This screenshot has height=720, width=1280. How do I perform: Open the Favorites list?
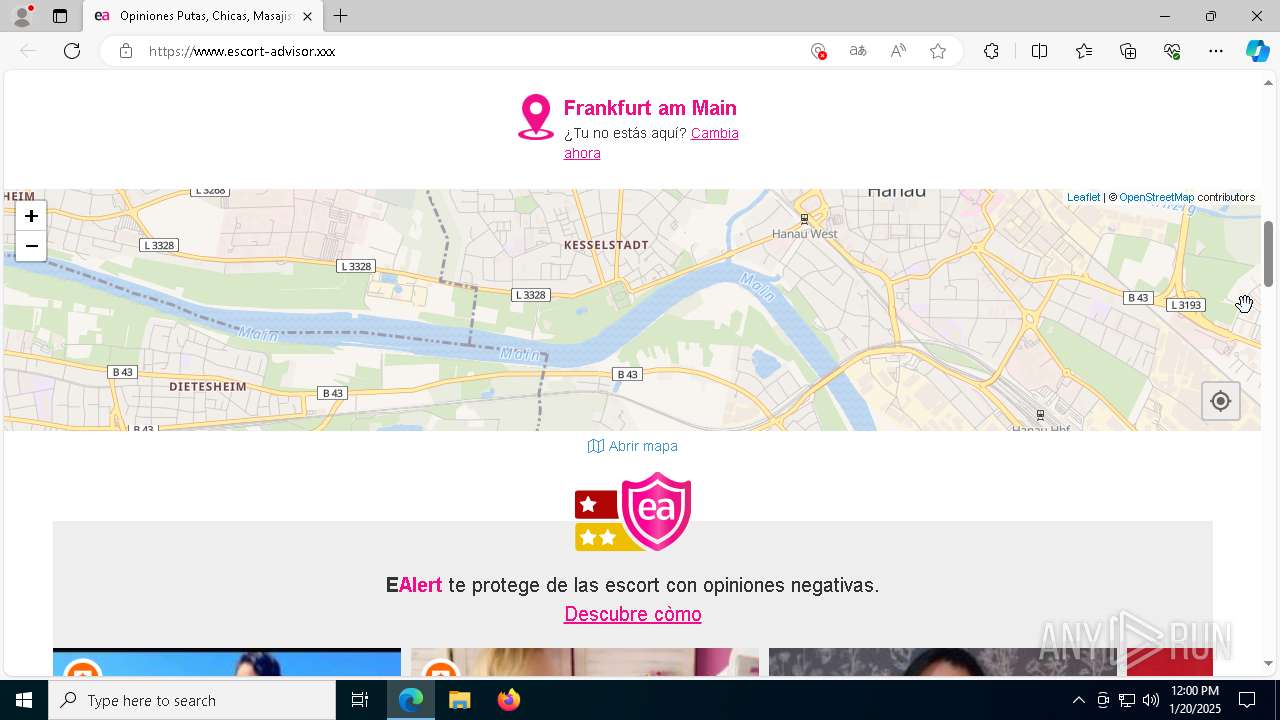(x=1084, y=51)
